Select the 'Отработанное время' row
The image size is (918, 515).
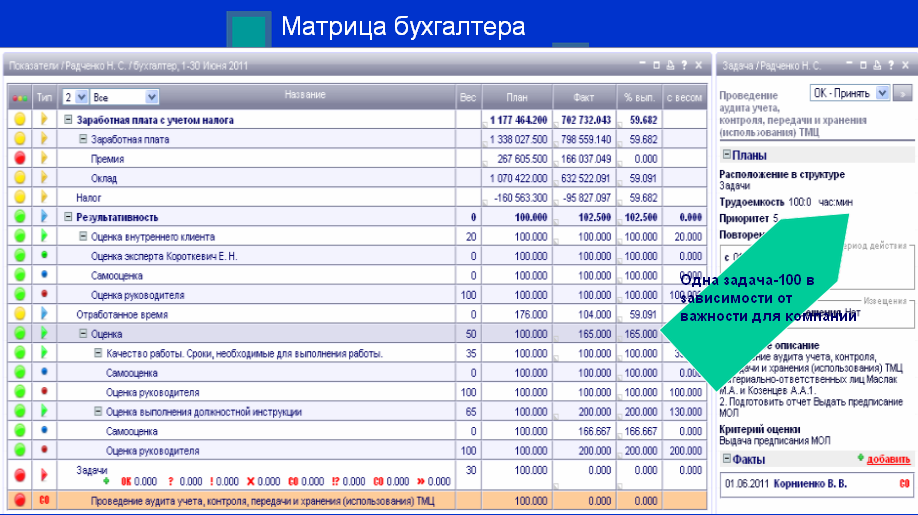point(357,314)
